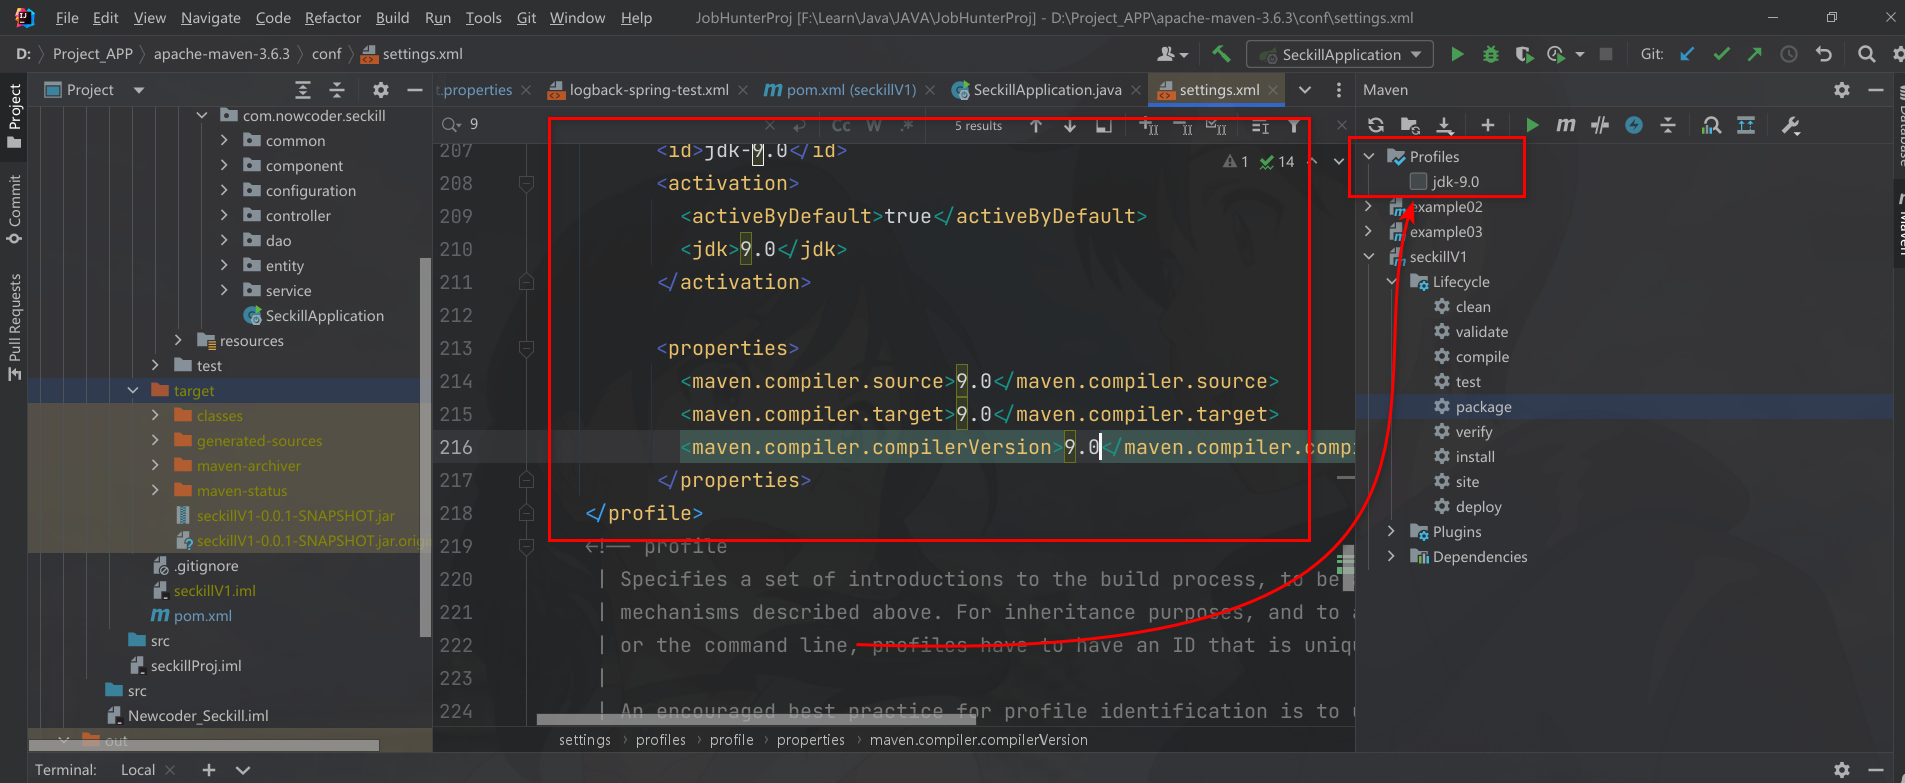This screenshot has width=1905, height=783.
Task: Run SeckillApplication with the green play icon
Action: point(1457,54)
